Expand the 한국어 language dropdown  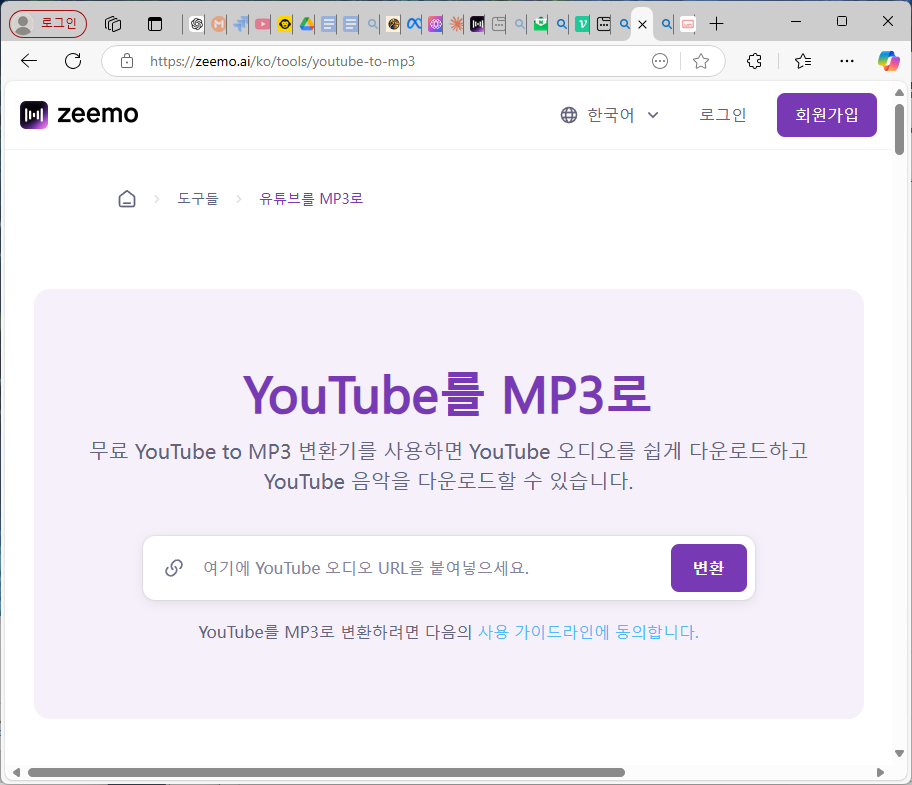pos(611,115)
